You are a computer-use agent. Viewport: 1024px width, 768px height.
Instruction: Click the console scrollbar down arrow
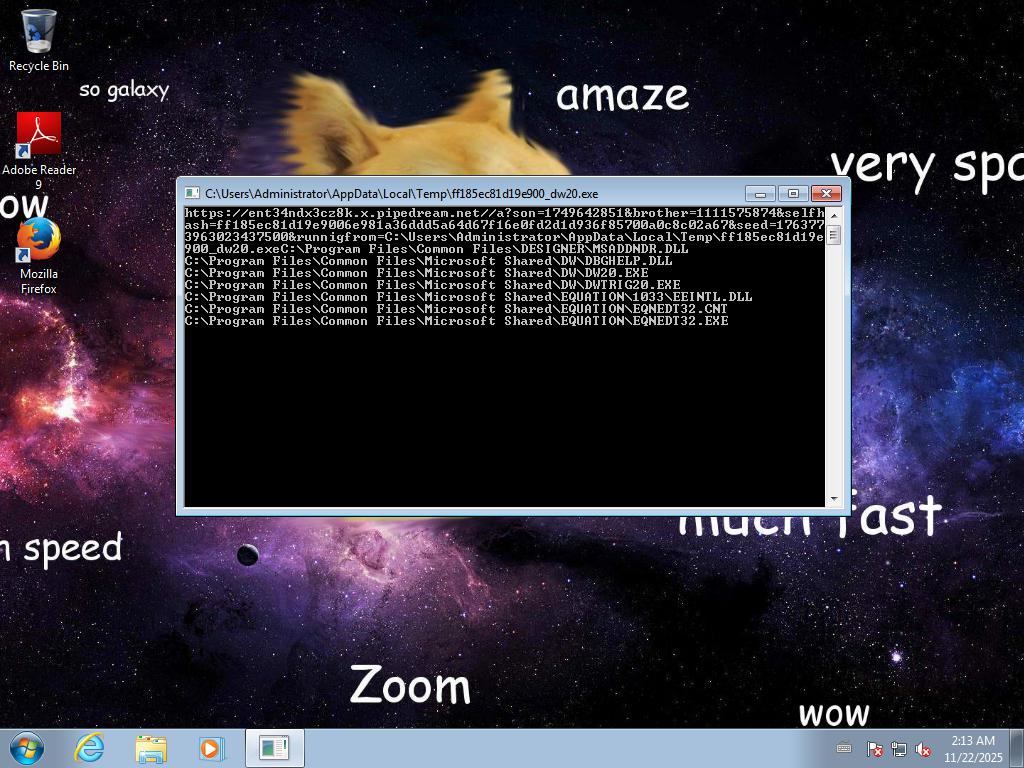click(x=833, y=498)
